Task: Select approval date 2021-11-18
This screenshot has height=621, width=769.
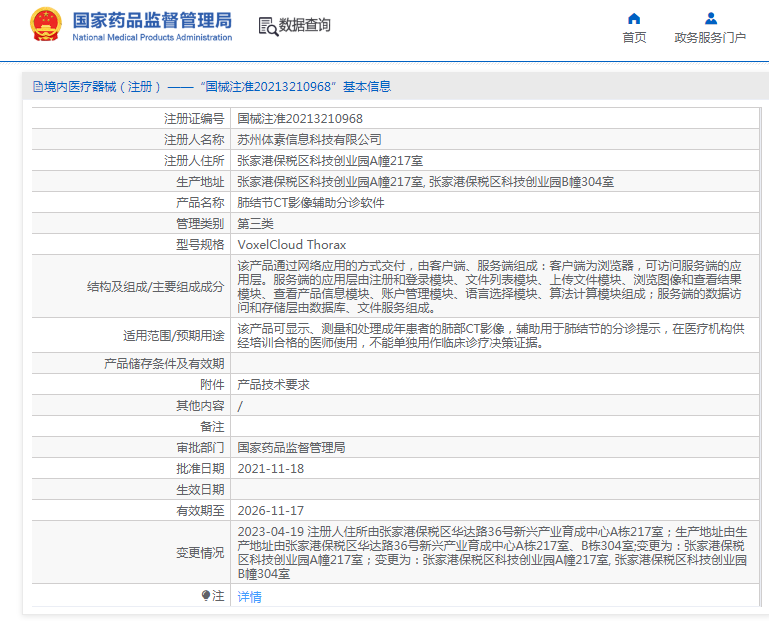Action: [271, 468]
